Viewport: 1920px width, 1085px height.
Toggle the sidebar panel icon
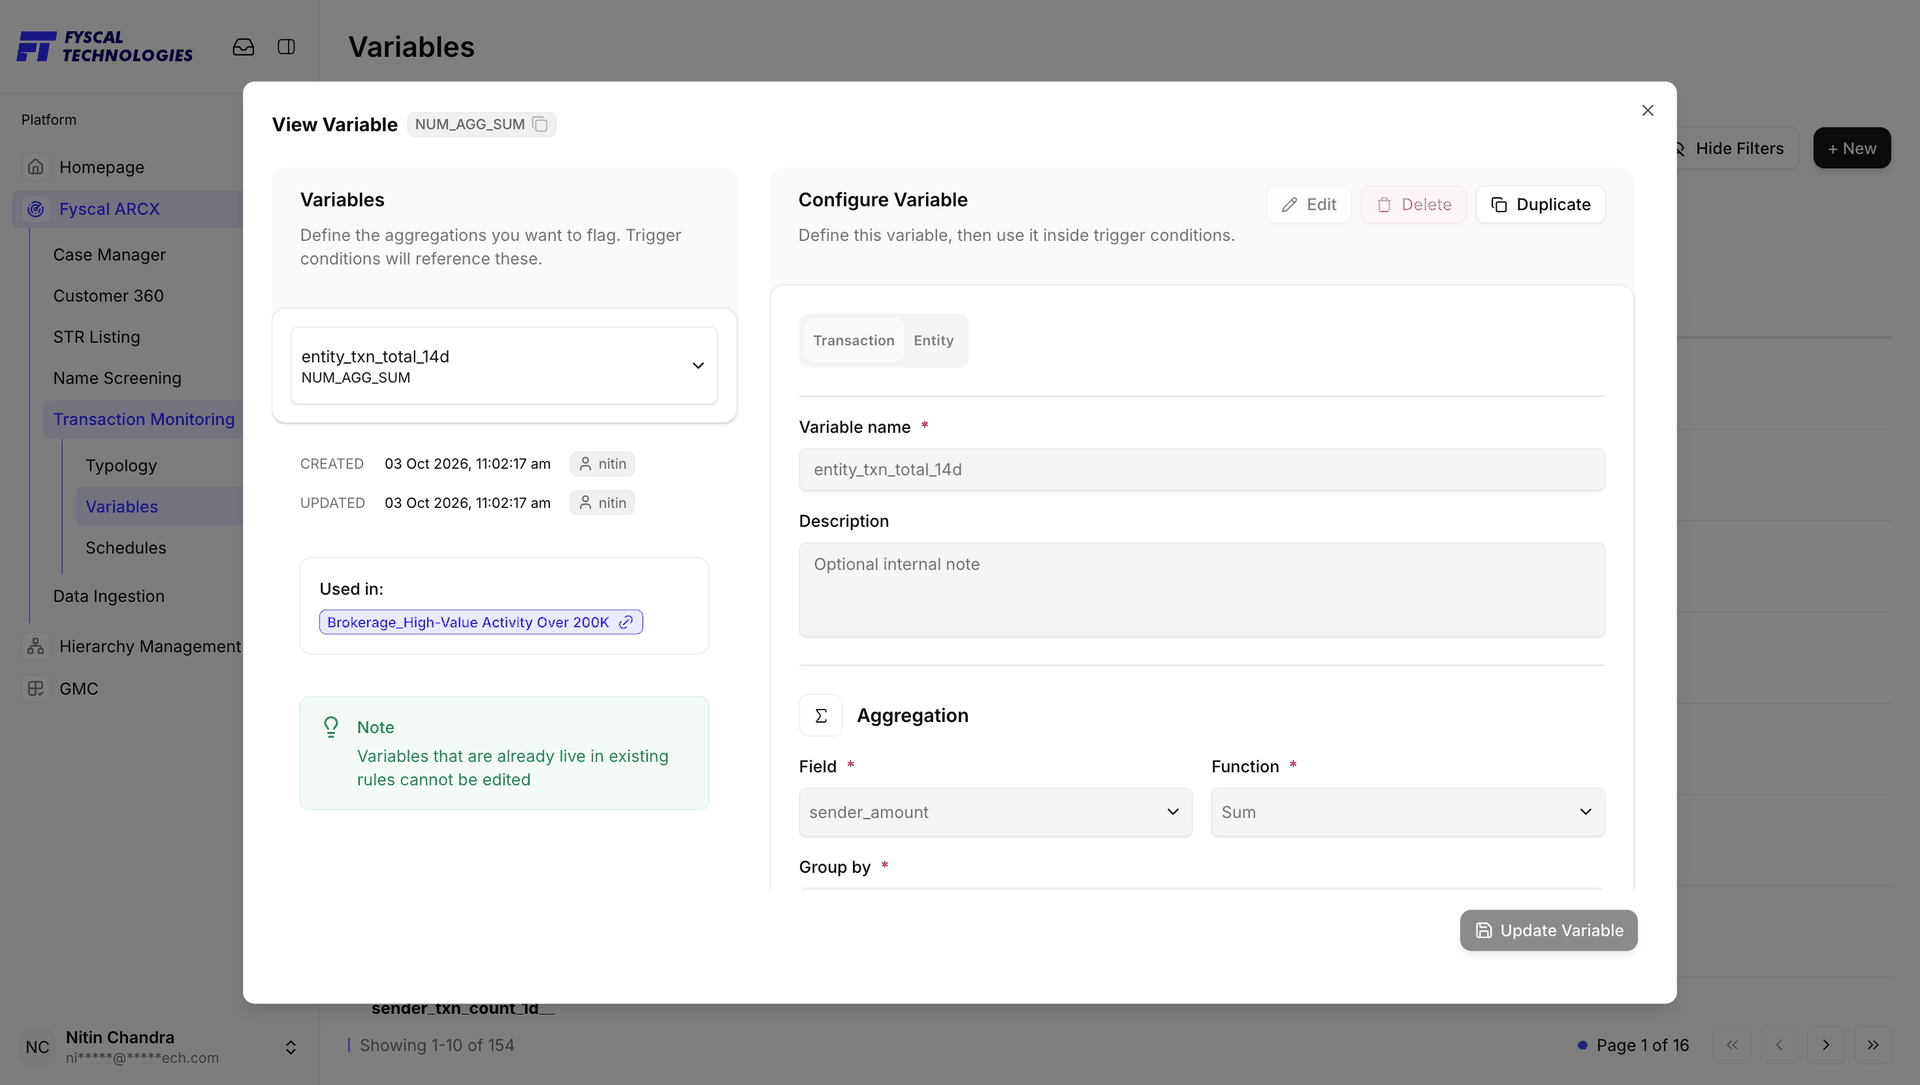[286, 47]
